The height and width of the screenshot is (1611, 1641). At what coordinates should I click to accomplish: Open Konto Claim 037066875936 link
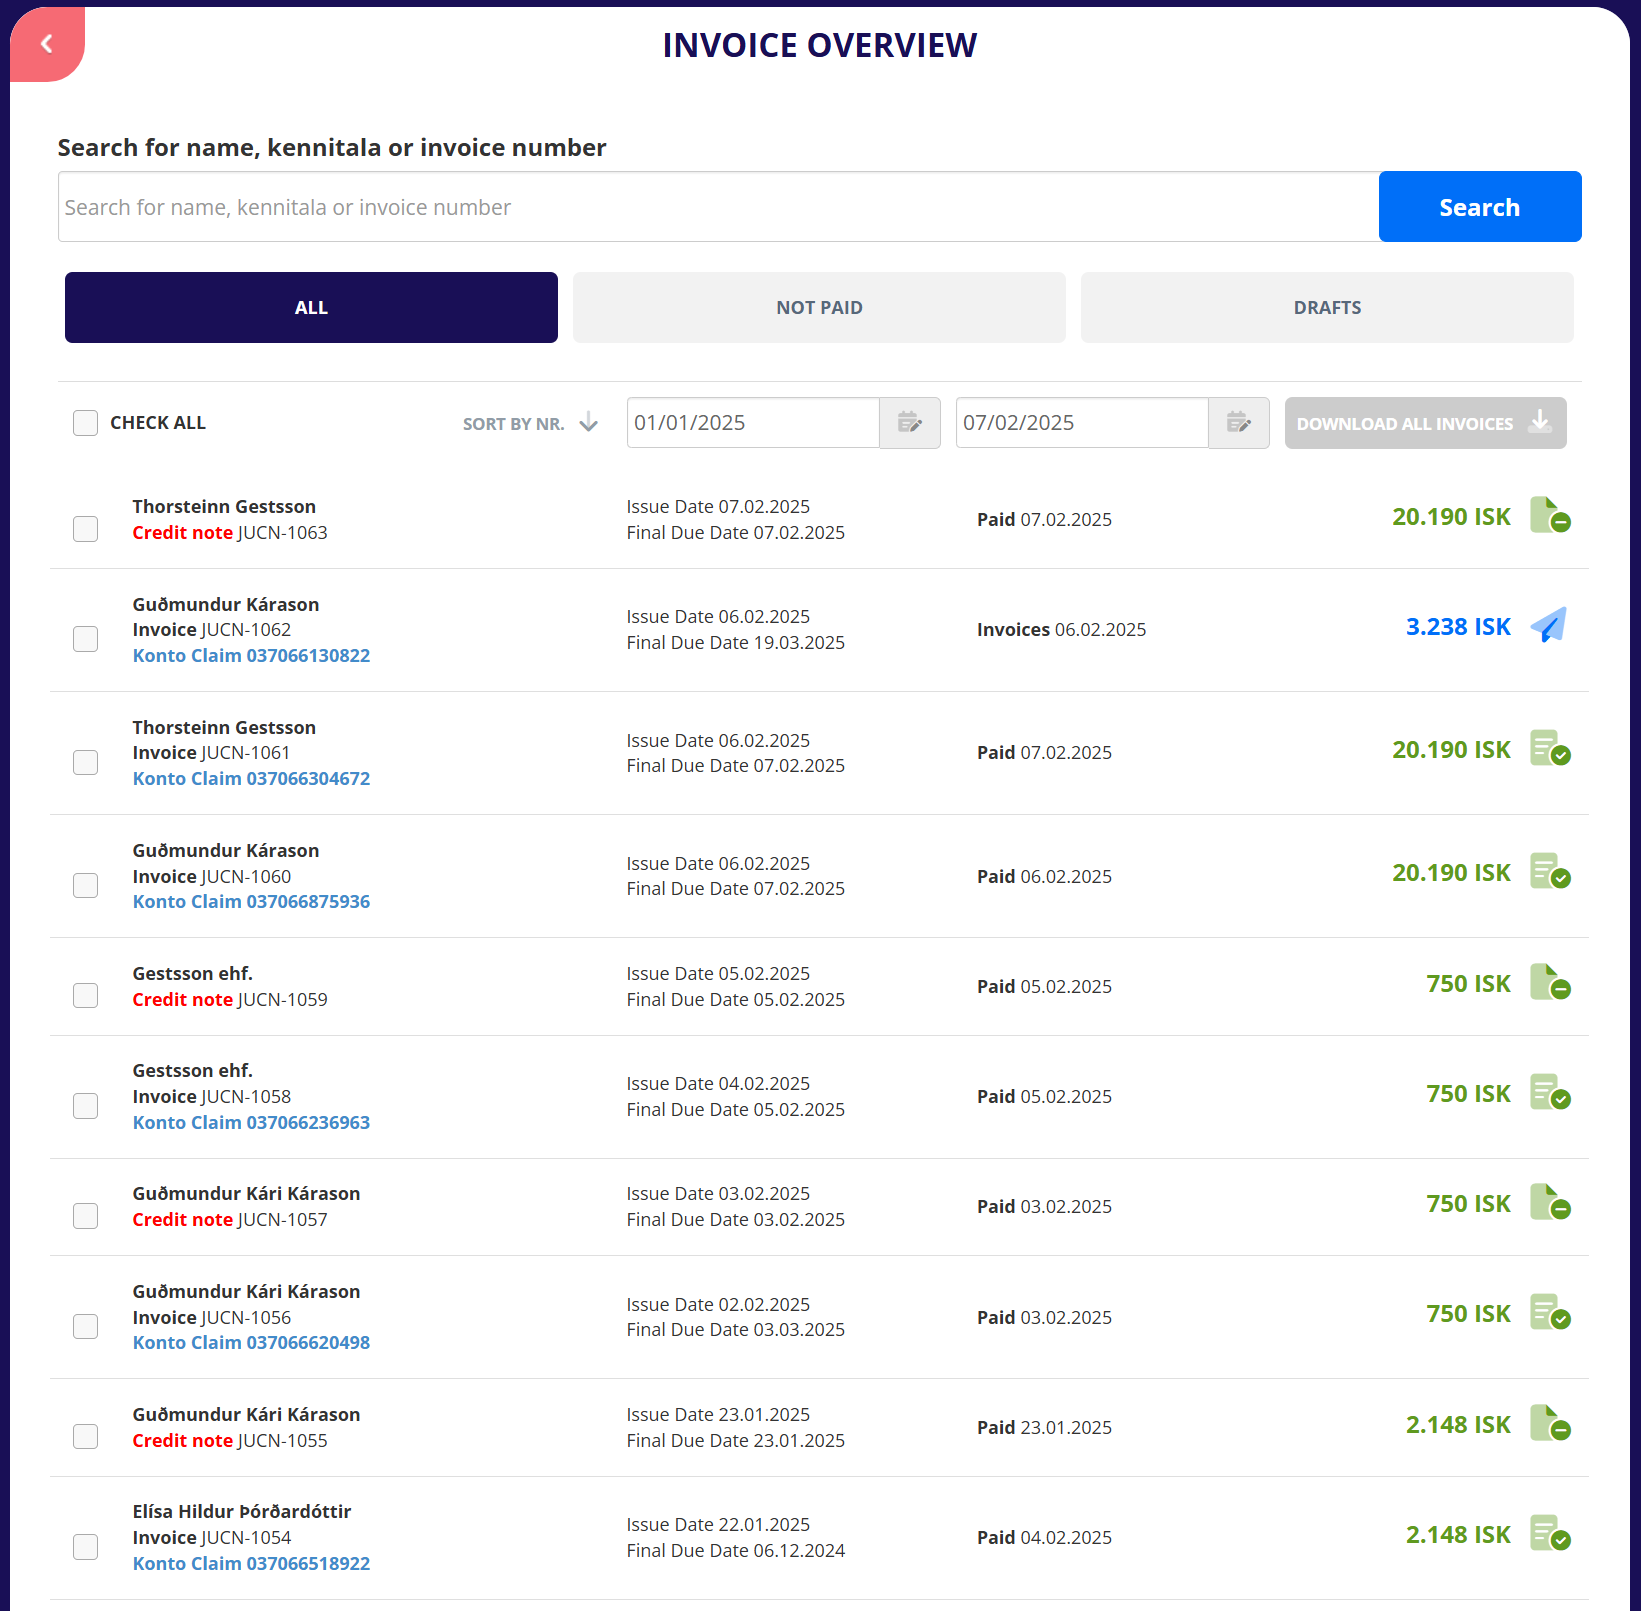click(251, 902)
